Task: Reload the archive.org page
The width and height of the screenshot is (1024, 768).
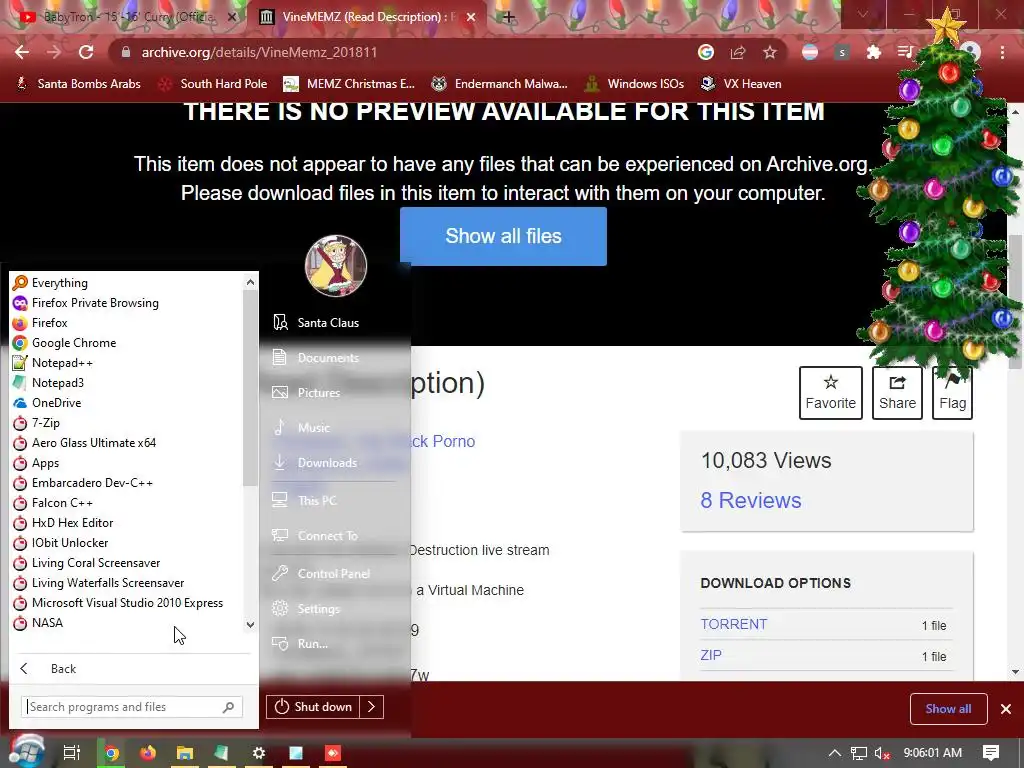Action: [x=86, y=52]
